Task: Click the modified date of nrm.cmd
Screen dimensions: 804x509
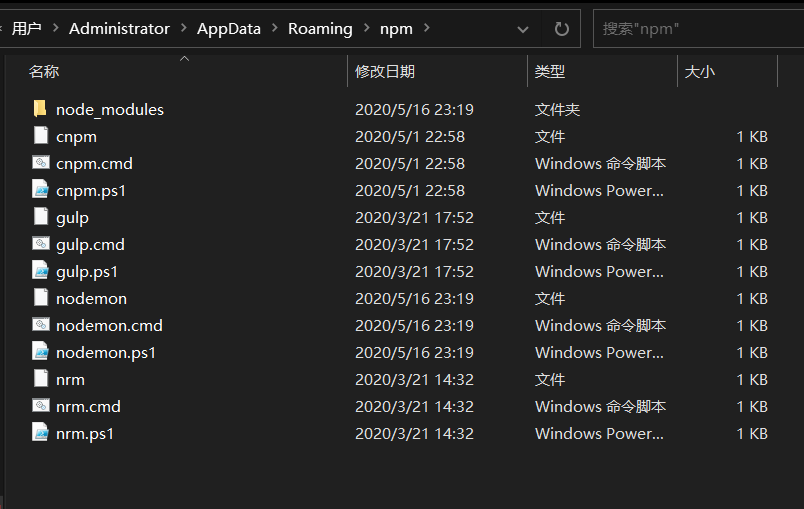Action: click(414, 406)
